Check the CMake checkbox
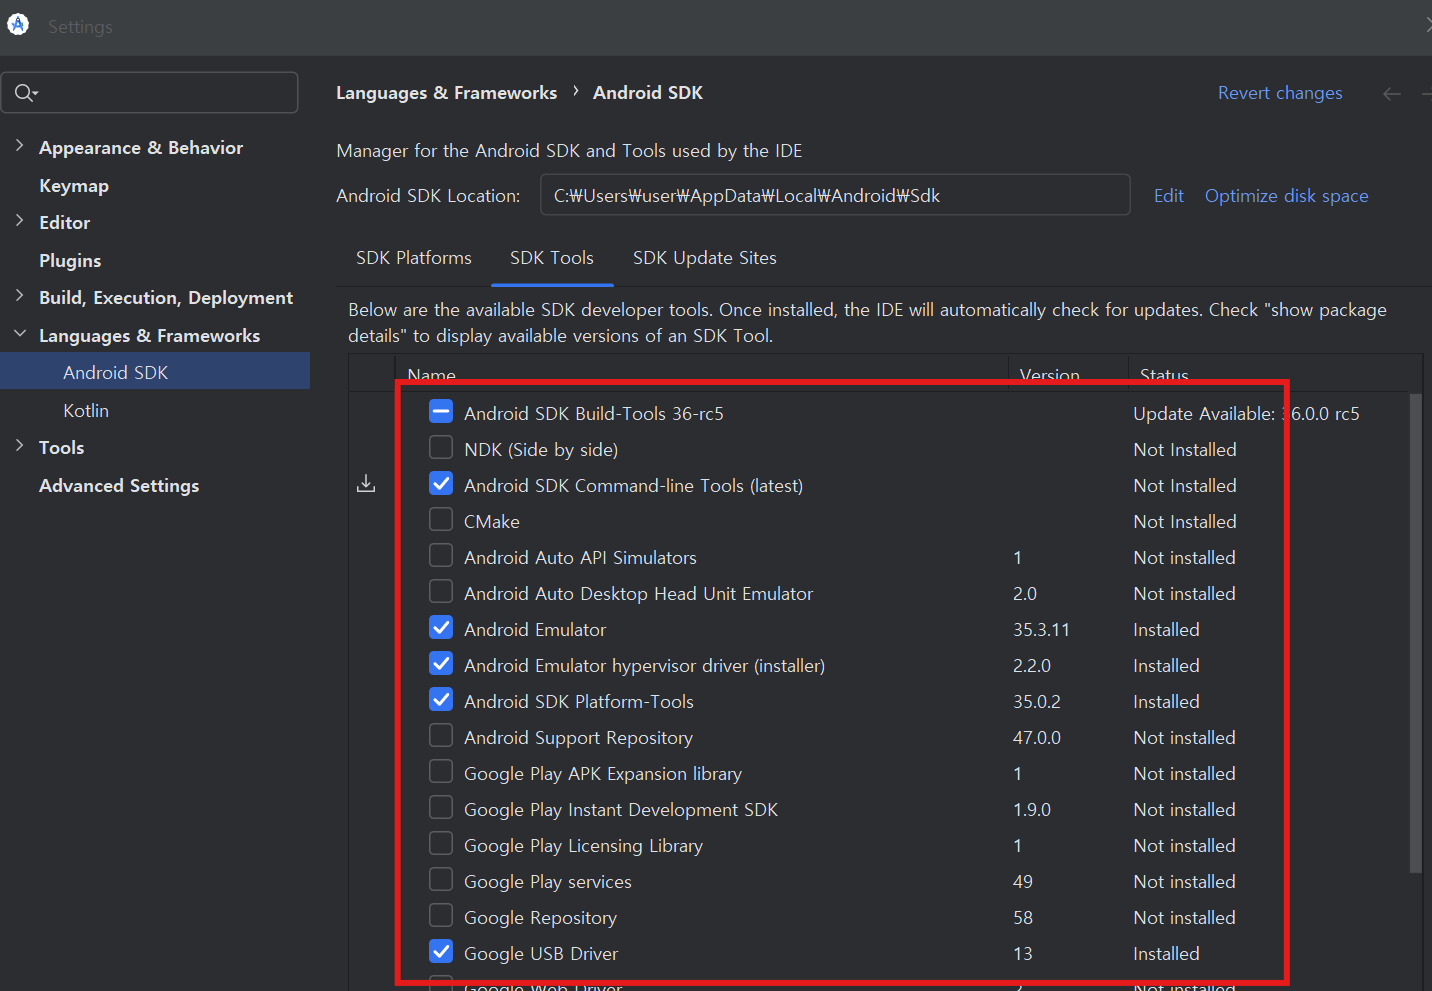 pos(441,520)
